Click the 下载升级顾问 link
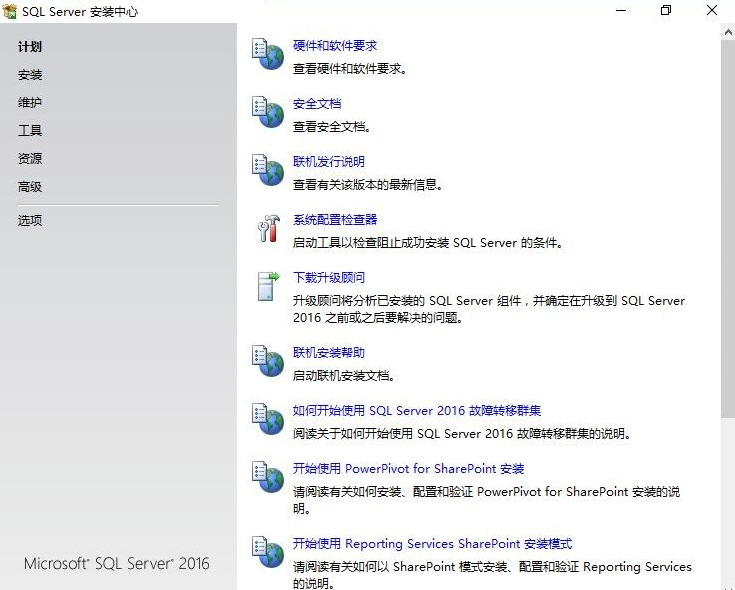735x590 pixels. coord(329,277)
